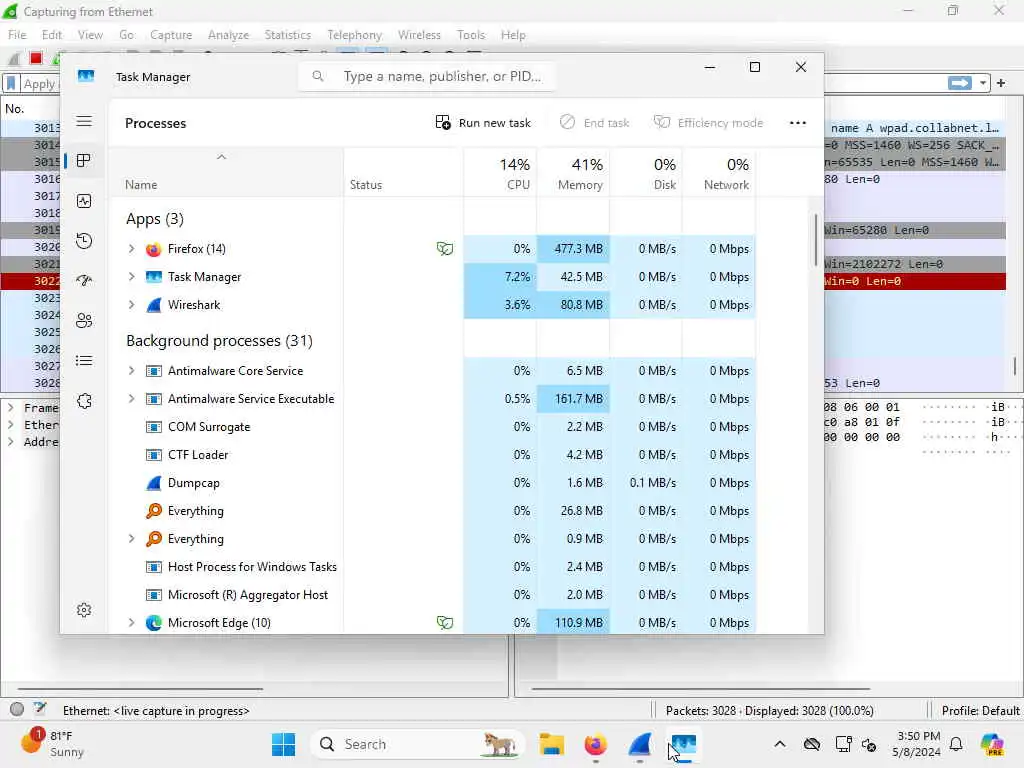The width and height of the screenshot is (1024, 768).
Task: Expand the Wireshark process row
Action: [x=131, y=305]
